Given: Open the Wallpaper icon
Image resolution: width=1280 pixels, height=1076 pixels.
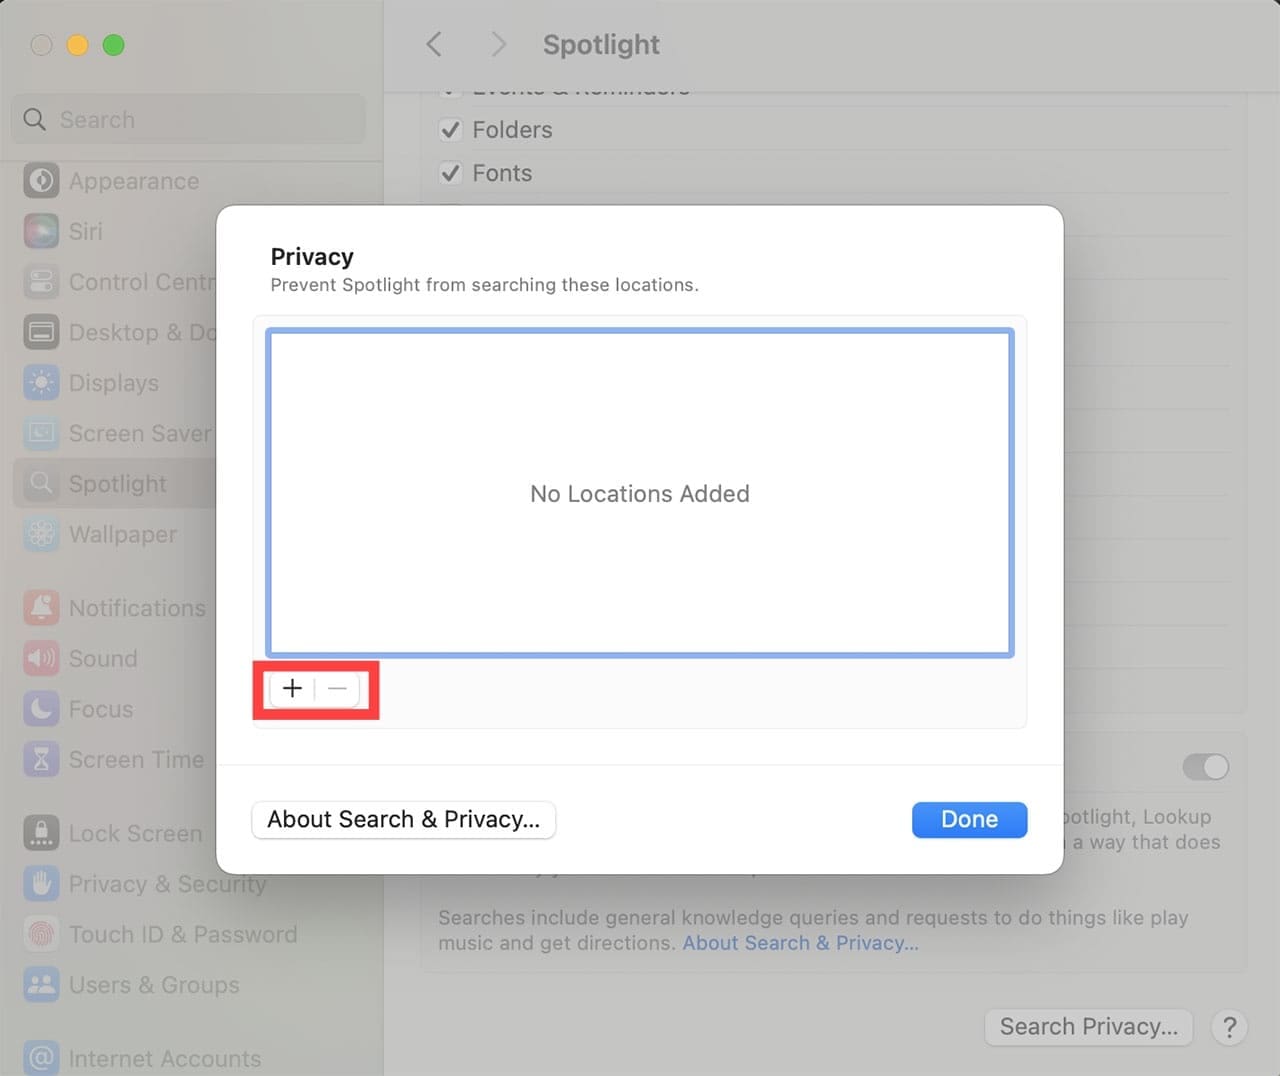Looking at the screenshot, I should point(41,534).
